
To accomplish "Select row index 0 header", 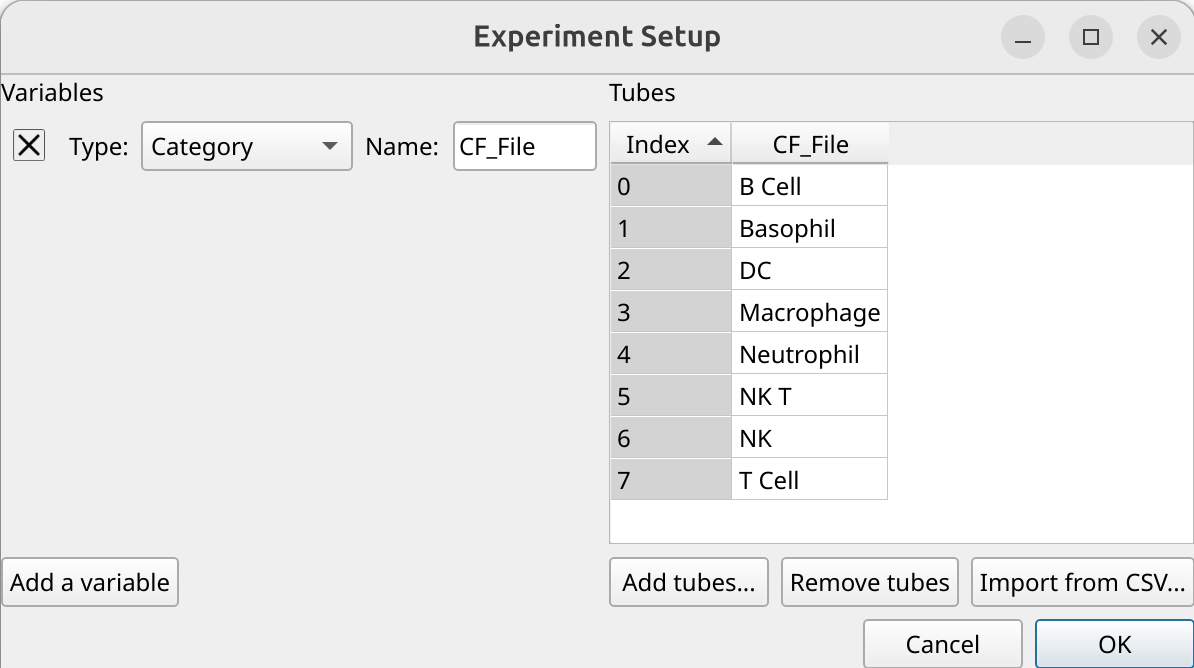I will click(670, 187).
